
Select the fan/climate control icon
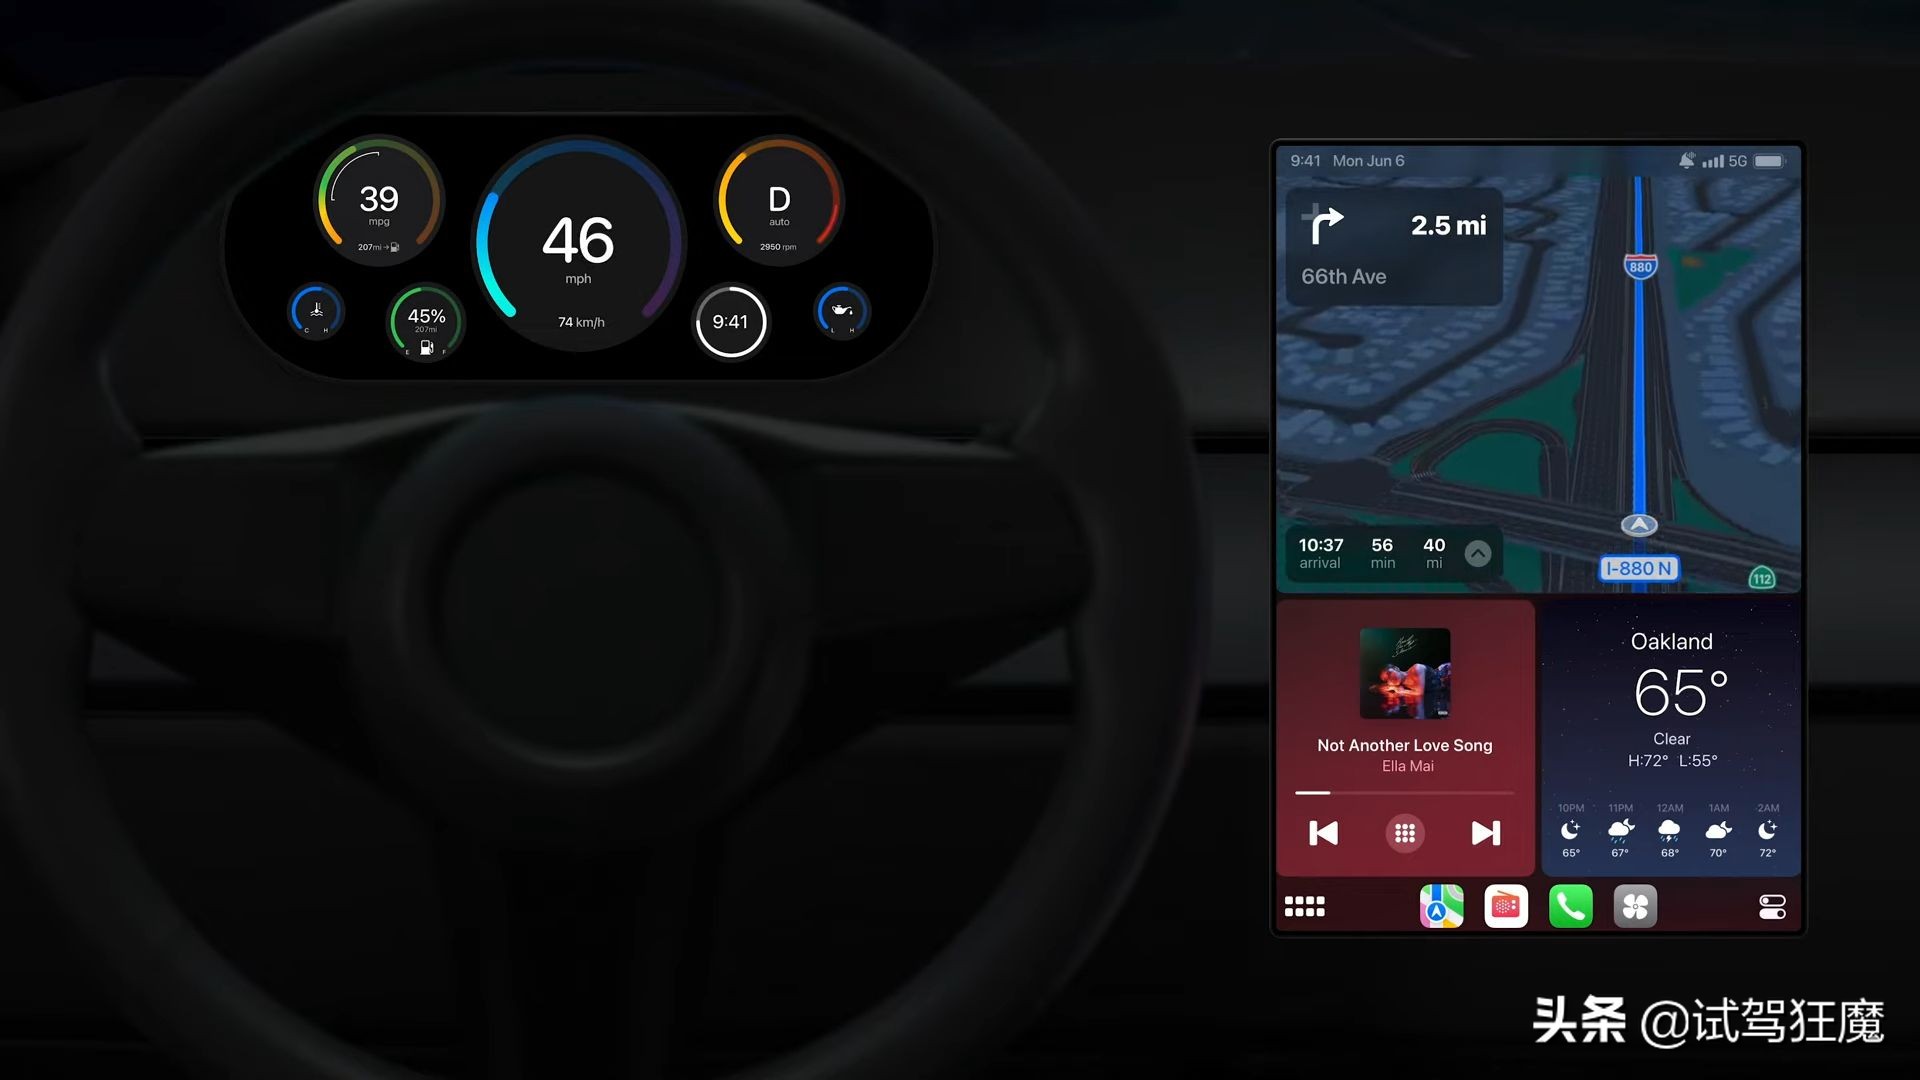coord(1635,906)
